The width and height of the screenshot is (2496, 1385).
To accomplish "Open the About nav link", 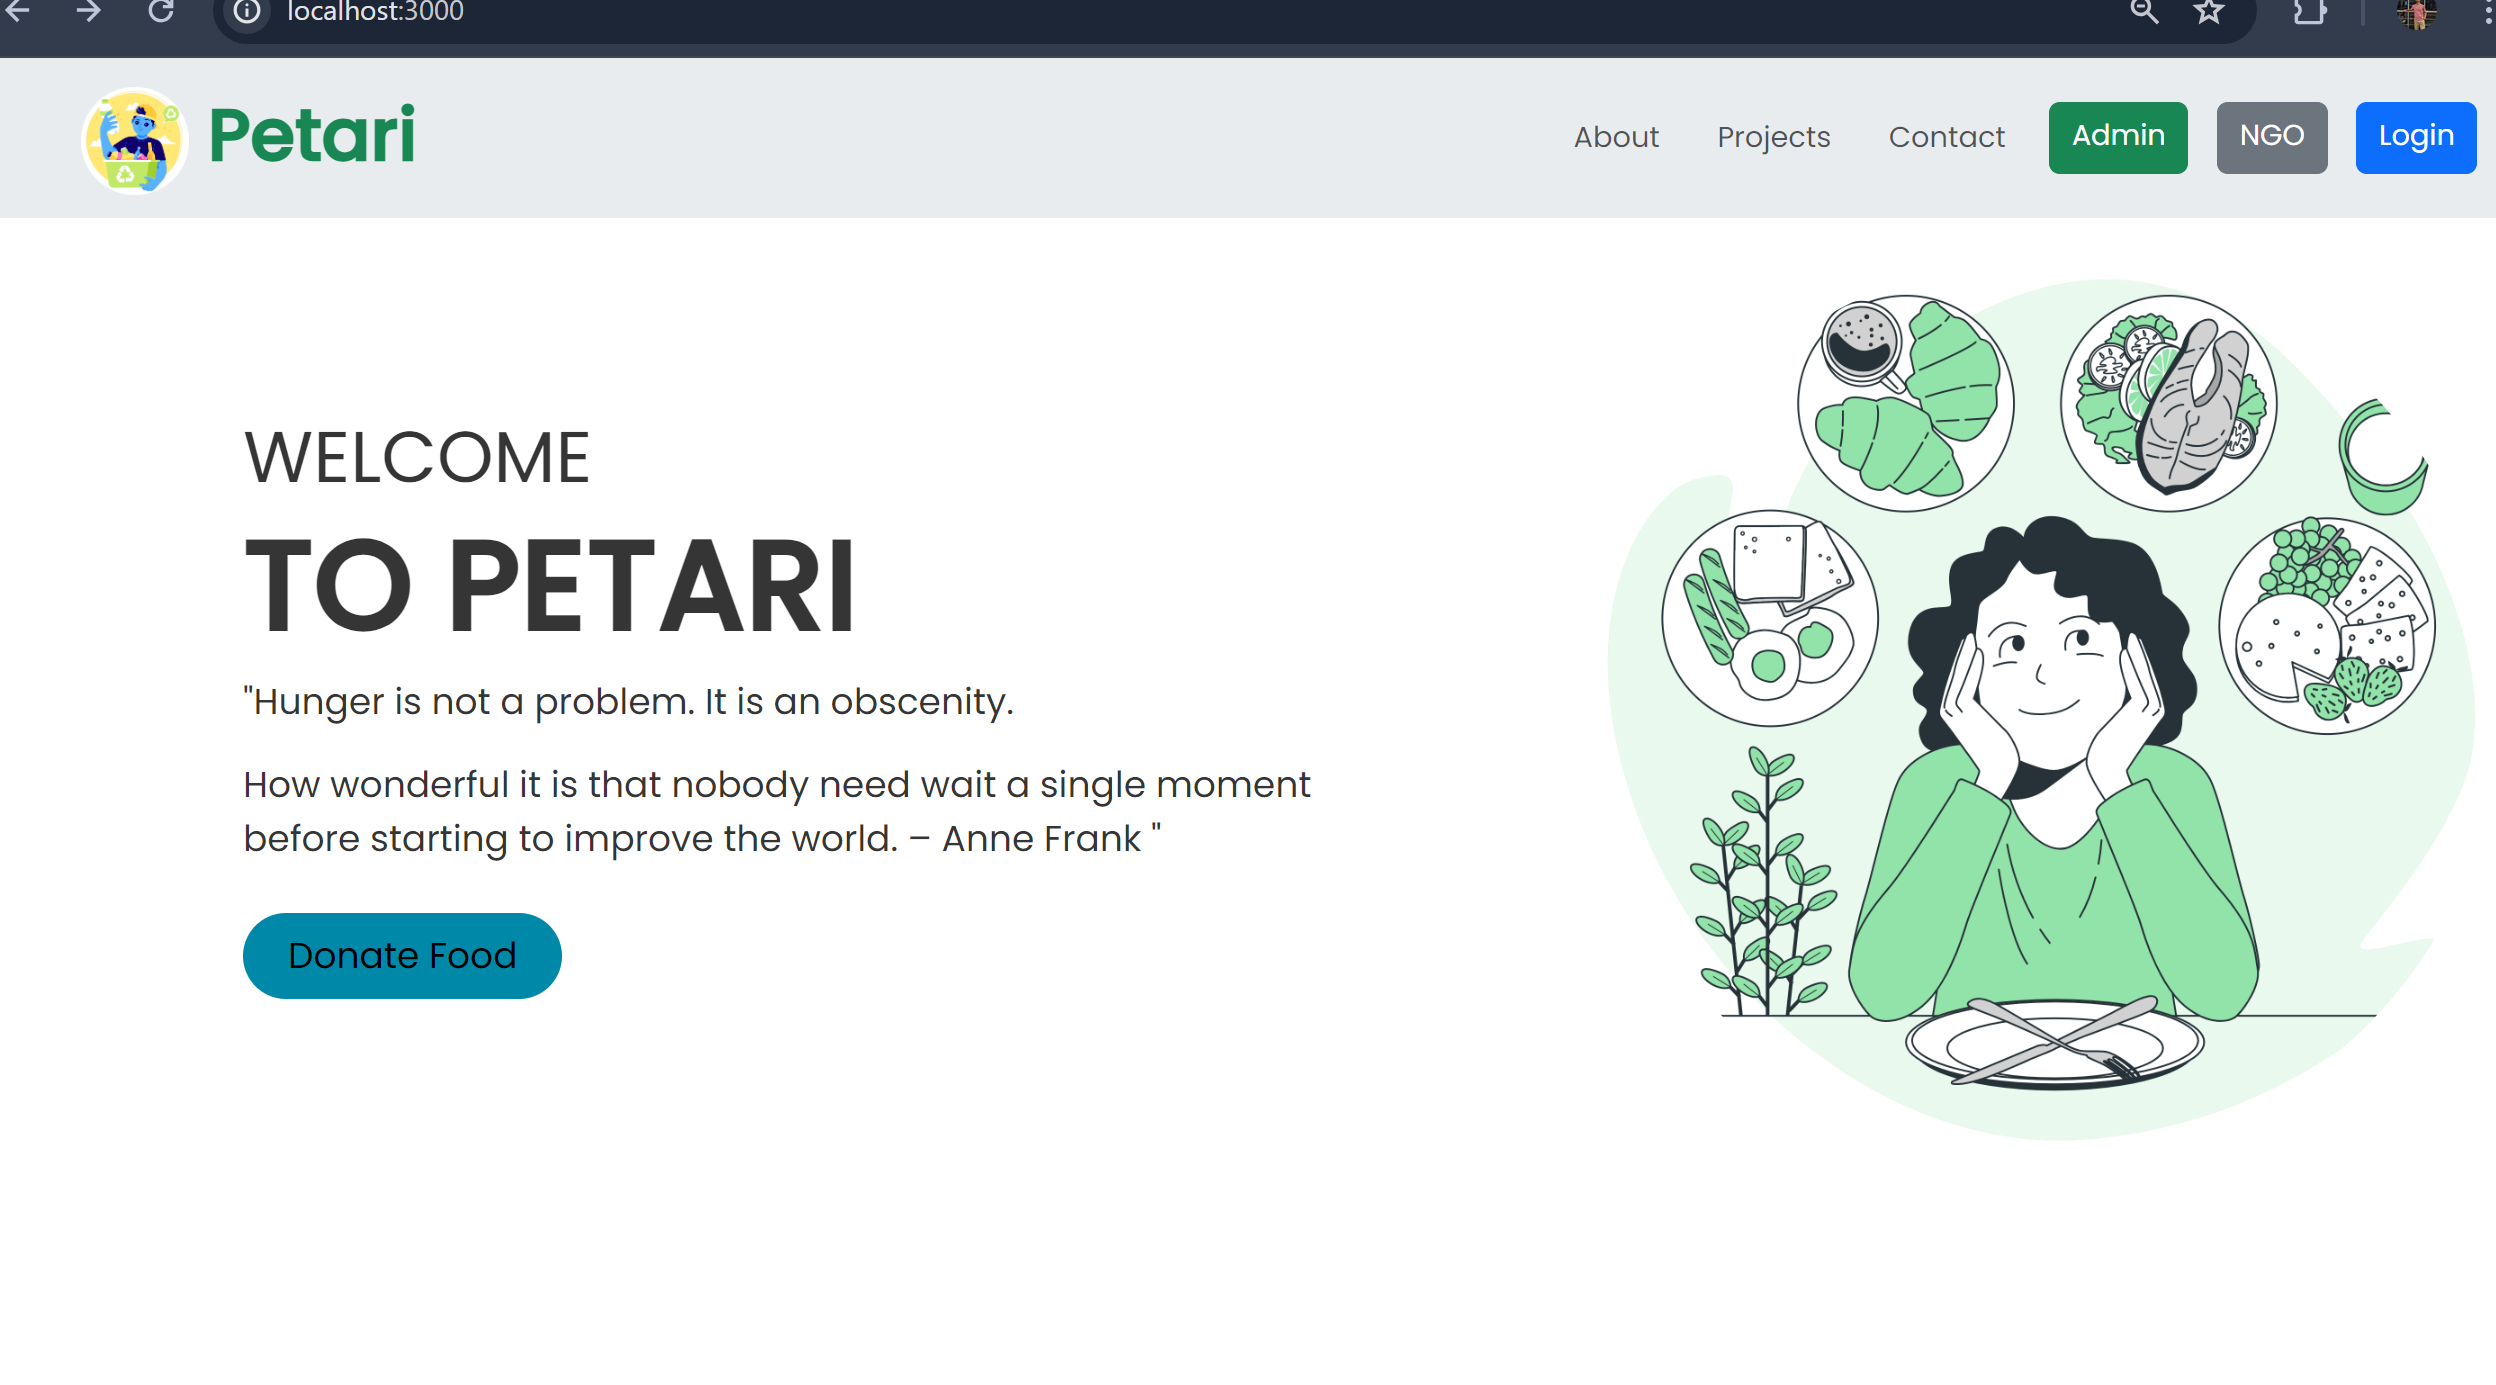I will pyautogui.click(x=1616, y=137).
